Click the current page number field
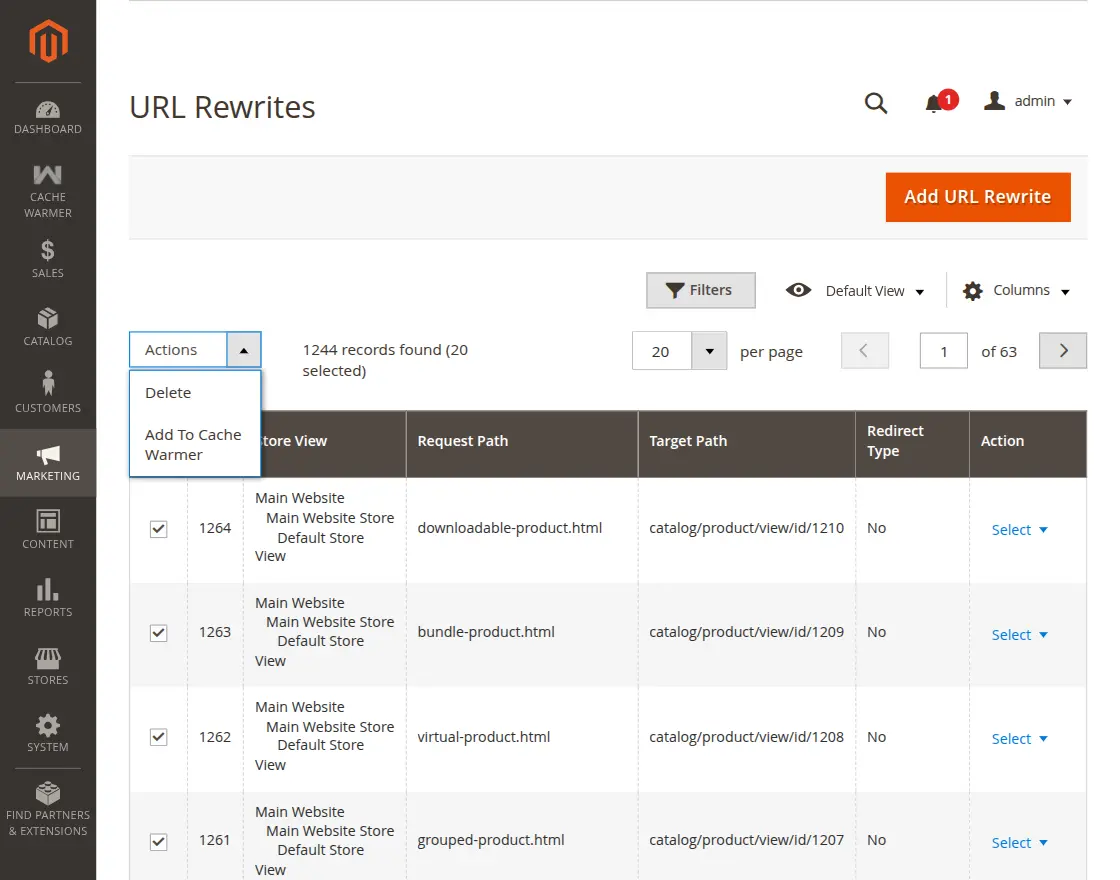The image size is (1120, 880). (943, 351)
